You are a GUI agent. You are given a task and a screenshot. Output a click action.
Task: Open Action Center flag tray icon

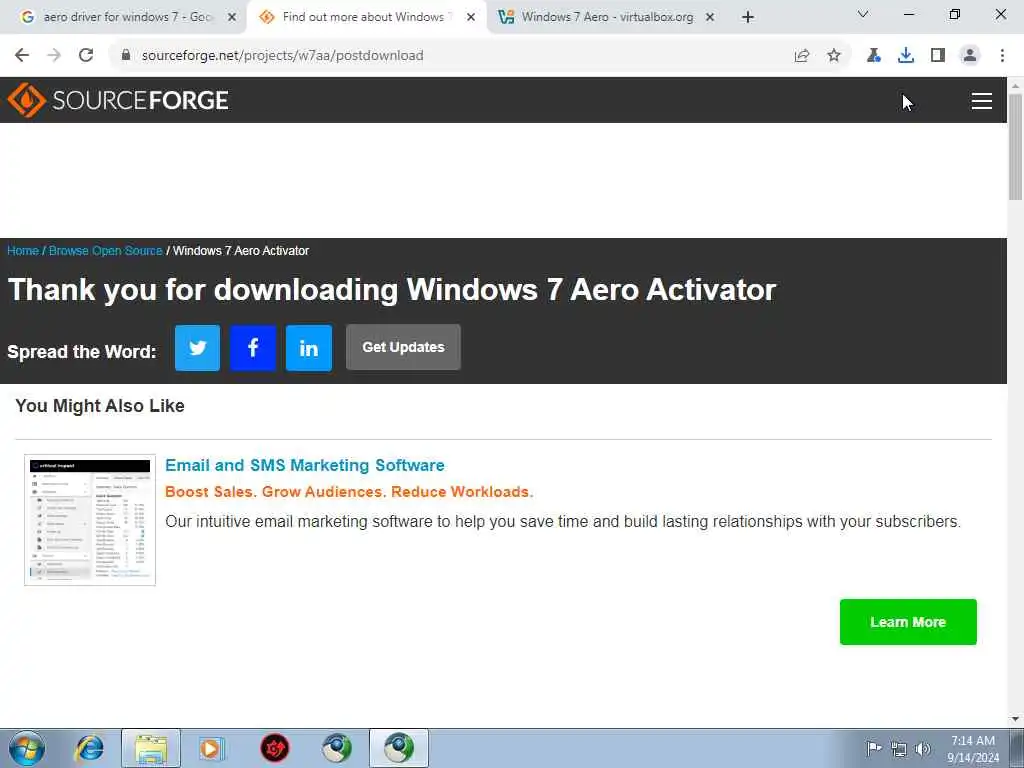tap(874, 748)
